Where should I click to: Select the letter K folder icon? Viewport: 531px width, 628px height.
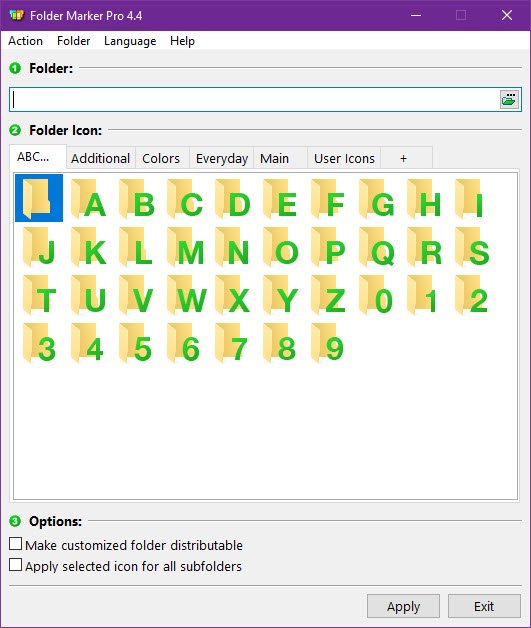pyautogui.click(x=87, y=246)
